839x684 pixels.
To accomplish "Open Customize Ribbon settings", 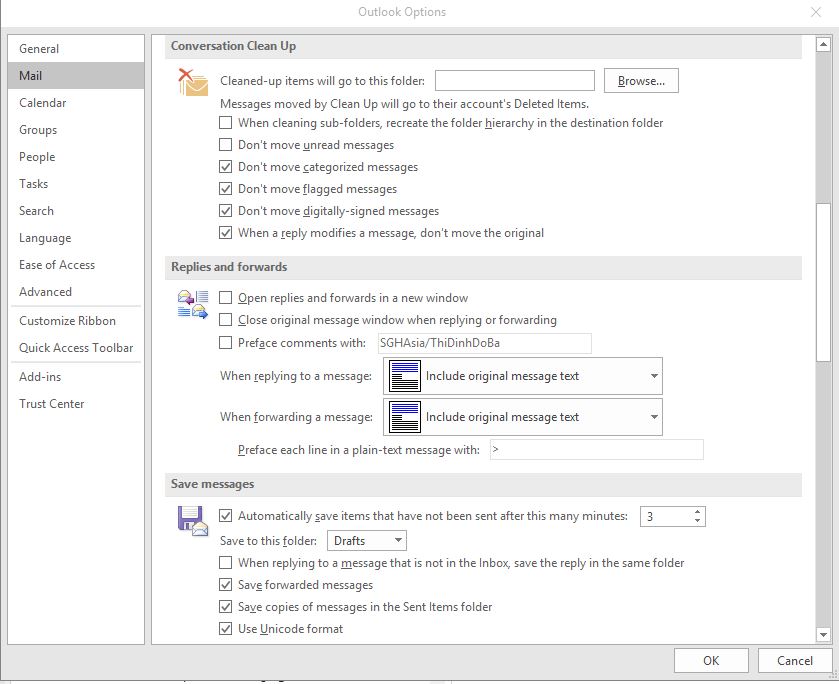I will click(76, 321).
